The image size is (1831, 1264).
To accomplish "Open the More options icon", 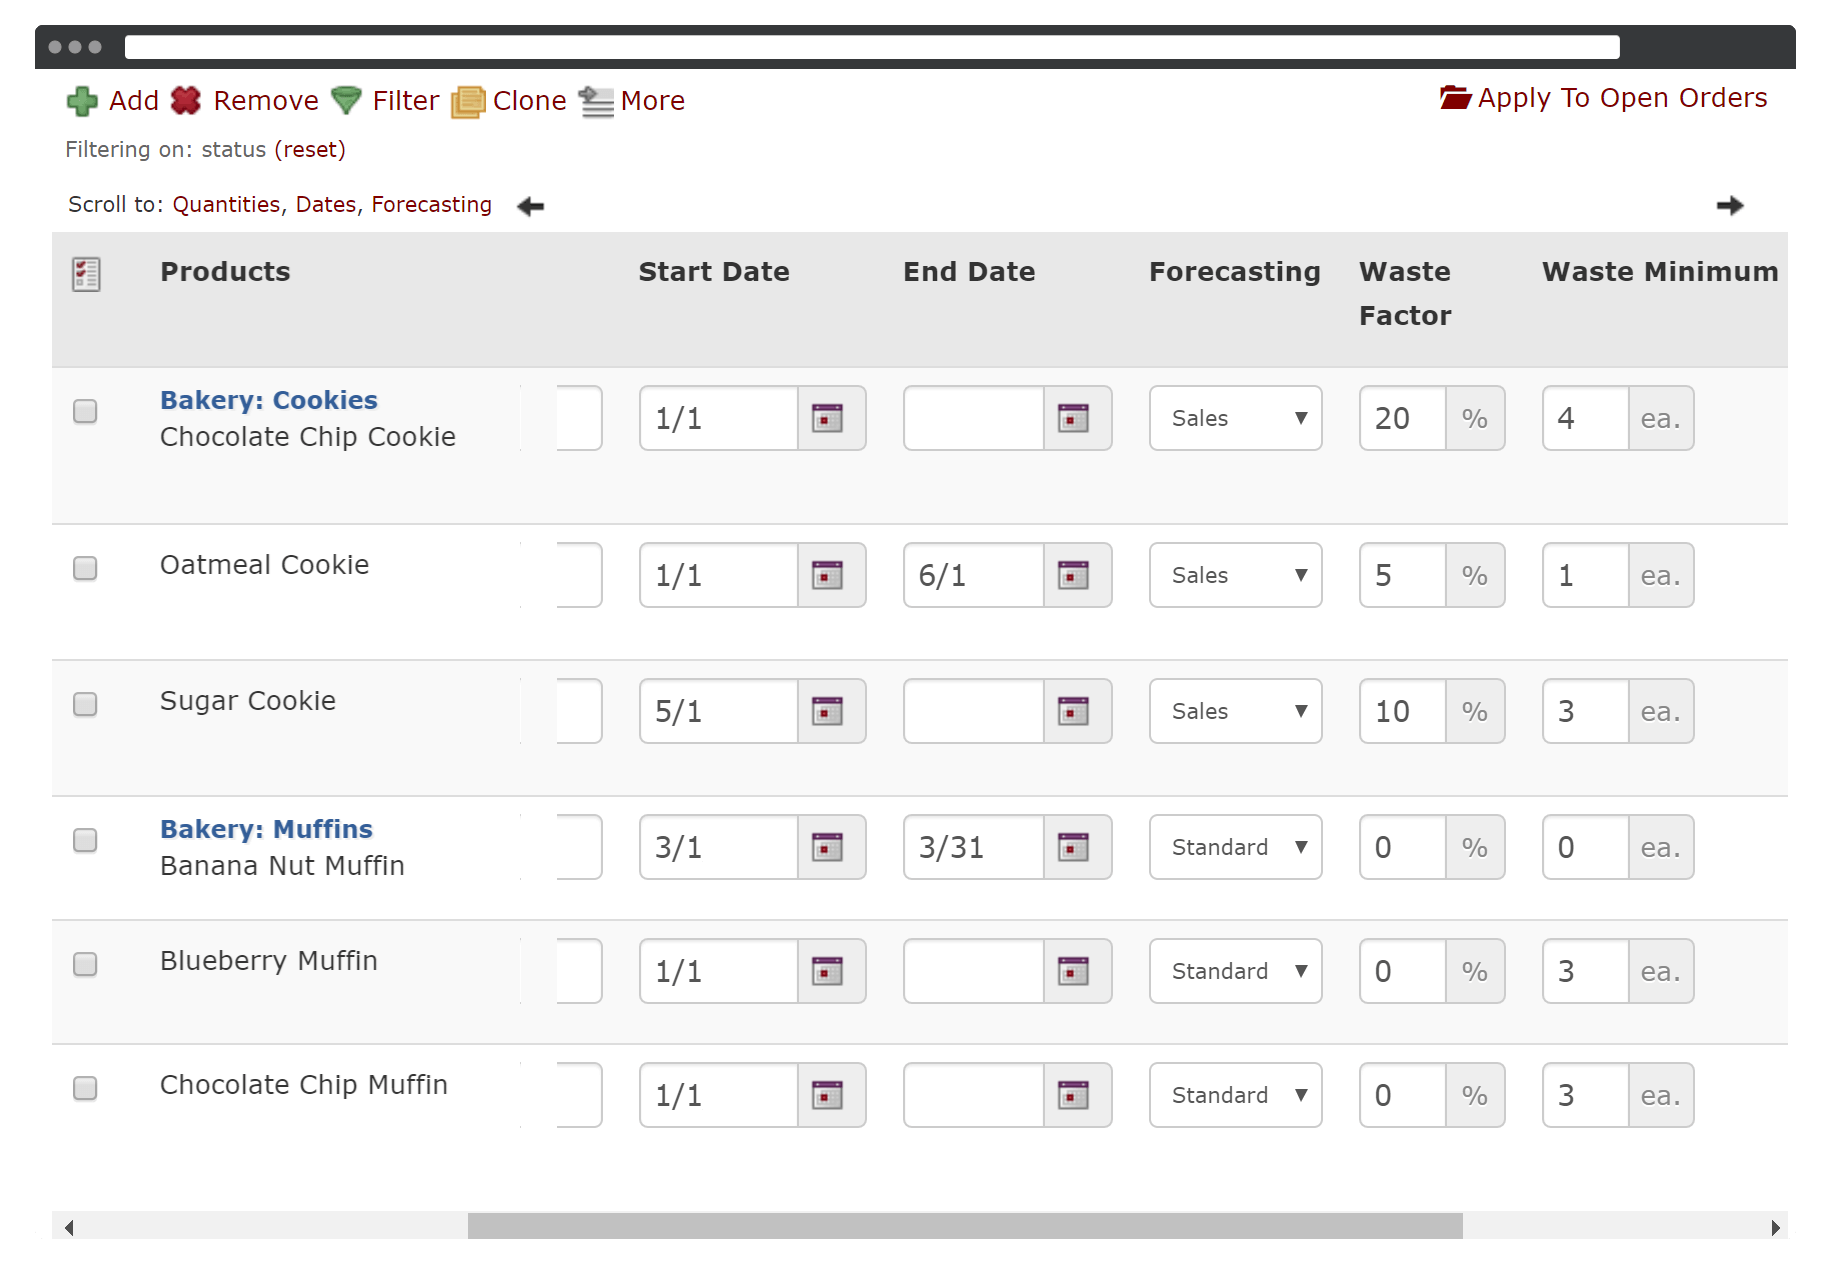I will point(595,100).
